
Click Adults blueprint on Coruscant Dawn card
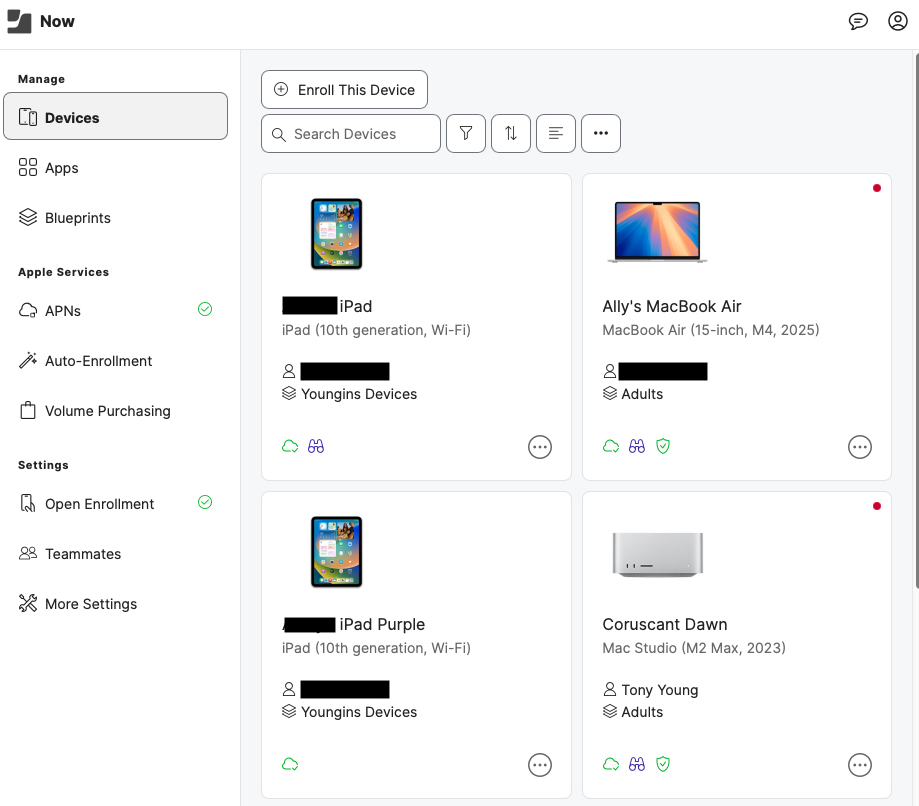633,712
